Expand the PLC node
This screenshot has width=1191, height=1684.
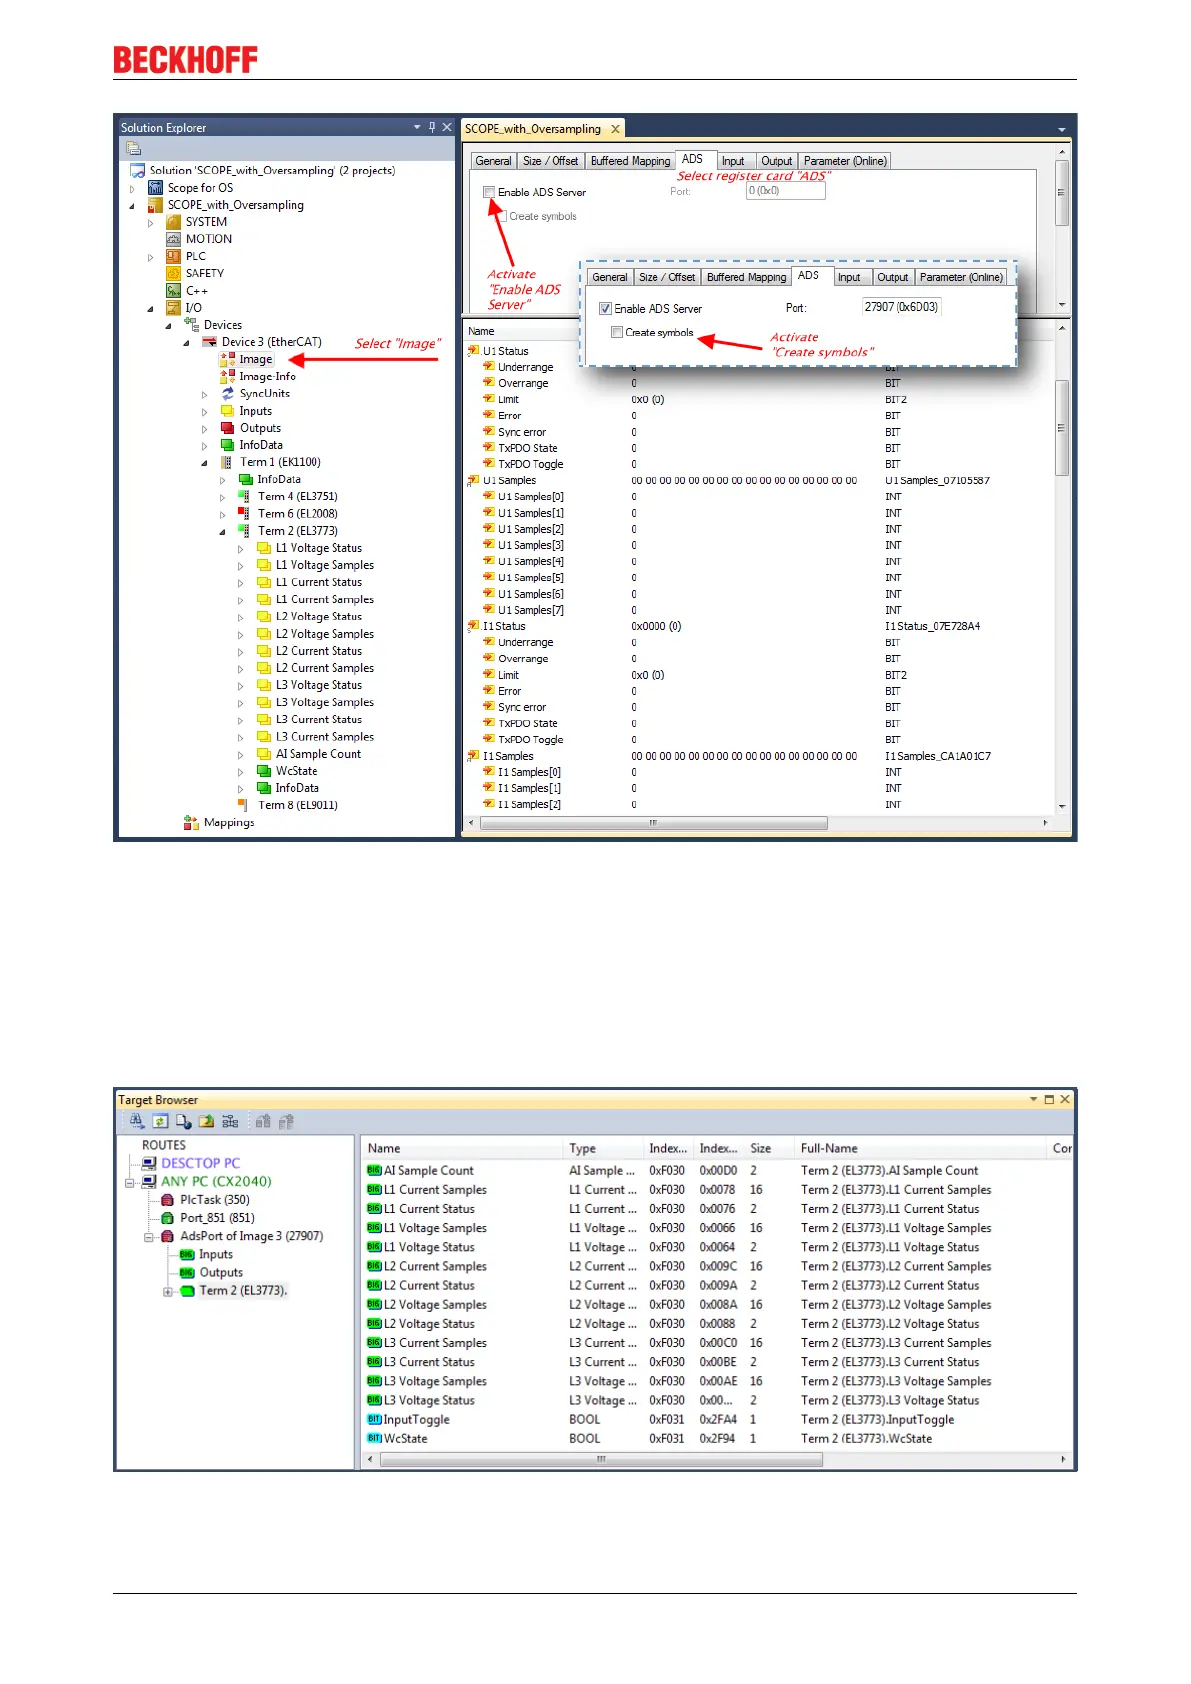tap(151, 256)
